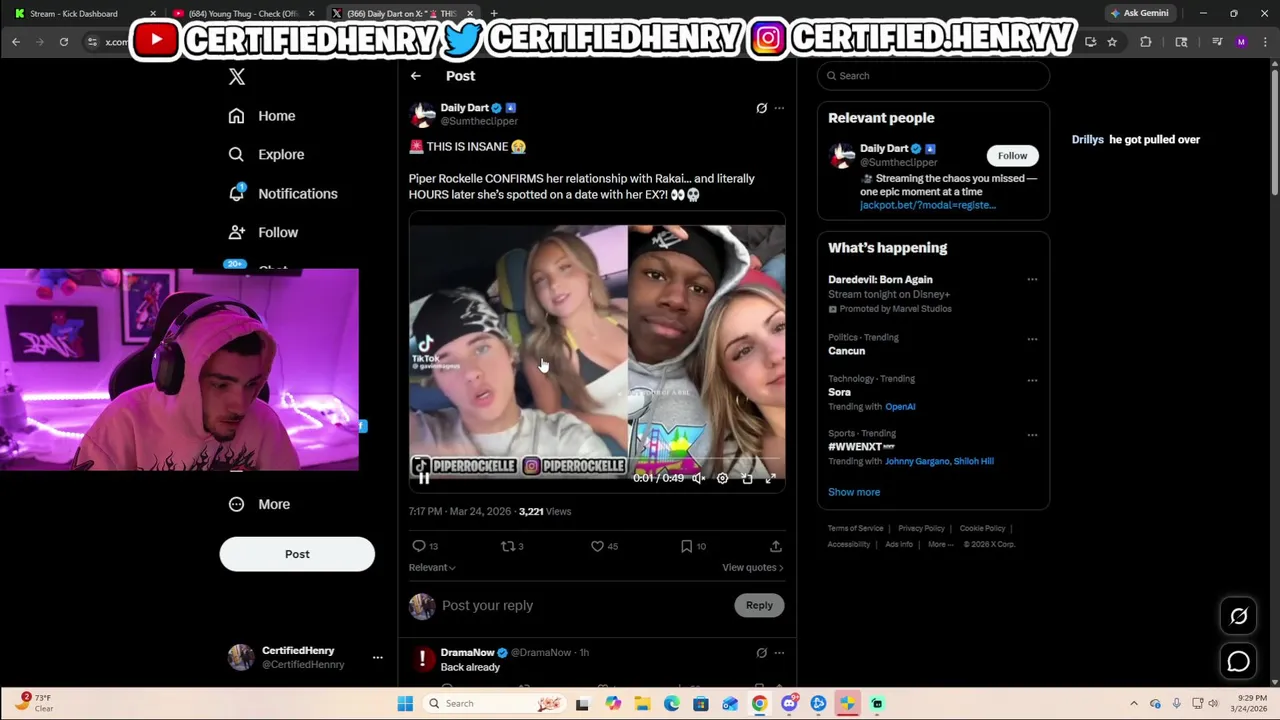Open account menu next to CertifiedHenry

coord(377,657)
